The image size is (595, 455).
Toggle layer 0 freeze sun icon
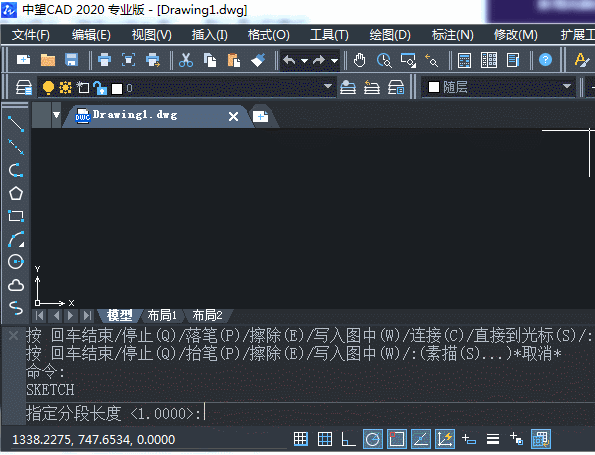[65, 88]
